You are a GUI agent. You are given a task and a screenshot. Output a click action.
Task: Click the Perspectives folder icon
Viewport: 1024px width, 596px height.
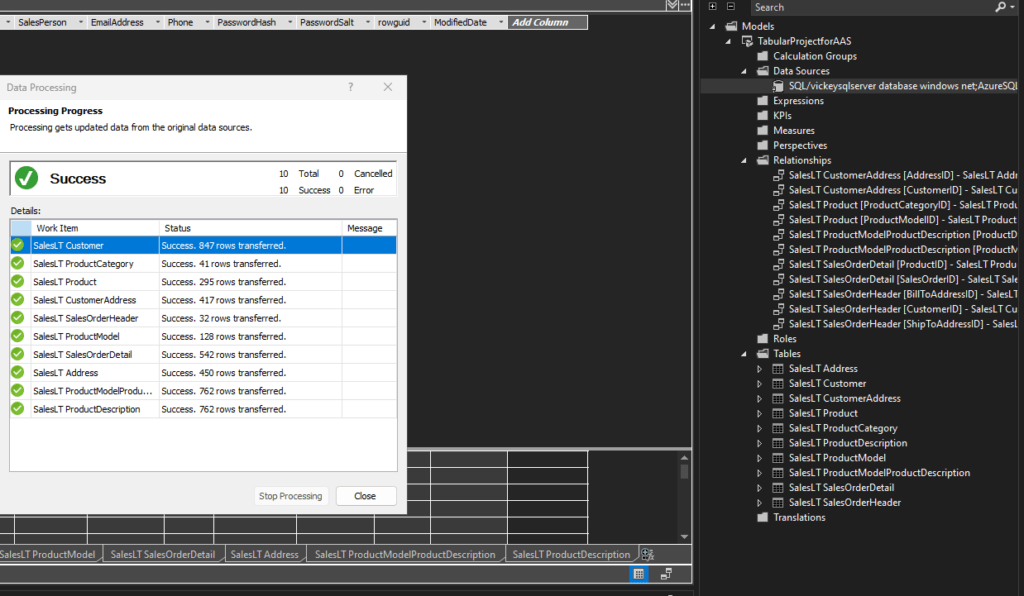762,146
